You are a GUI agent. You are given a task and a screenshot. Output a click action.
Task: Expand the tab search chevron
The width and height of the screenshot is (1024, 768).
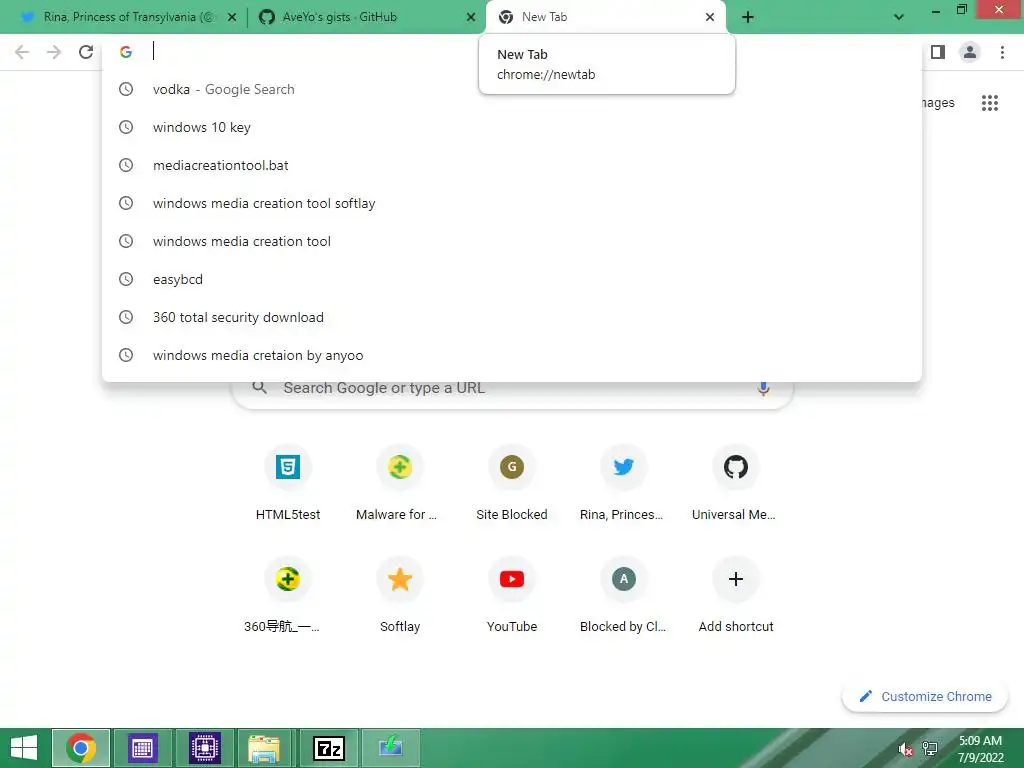coord(899,17)
